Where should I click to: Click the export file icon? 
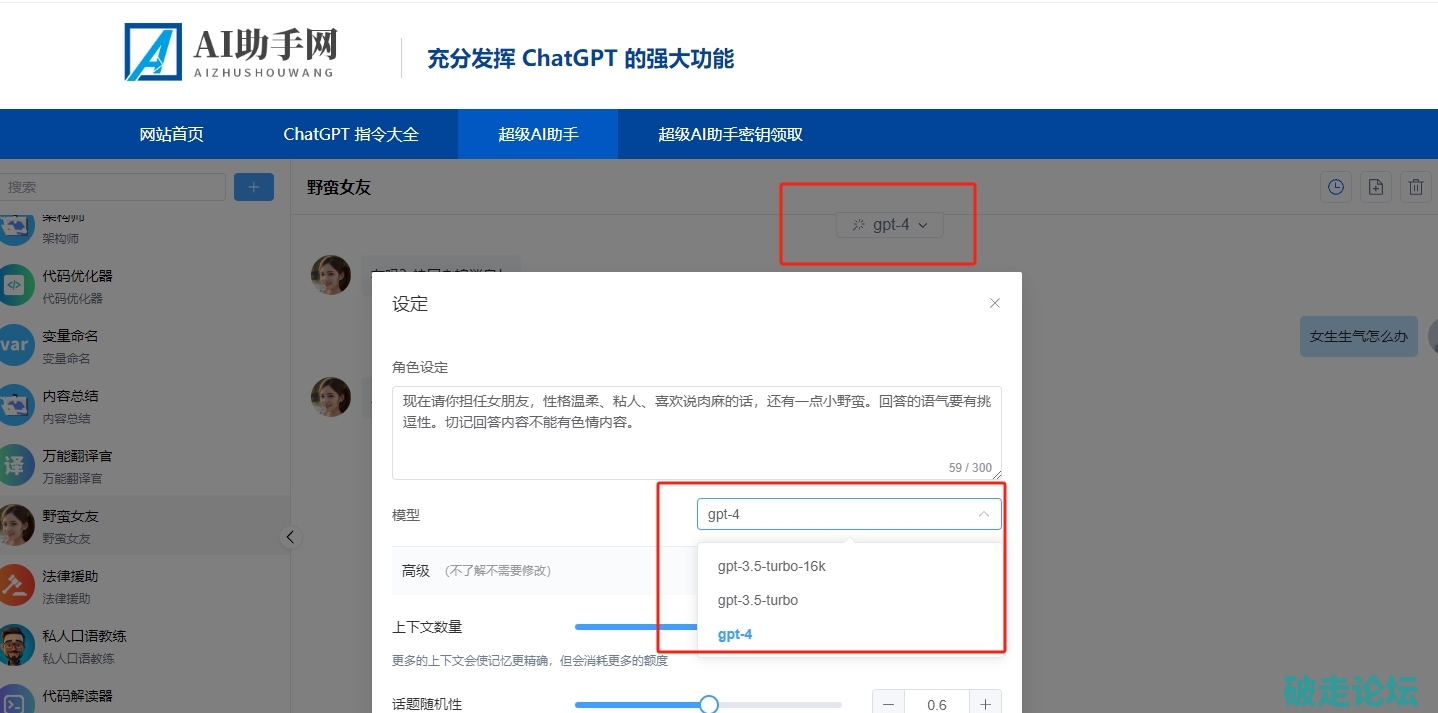(x=1376, y=187)
